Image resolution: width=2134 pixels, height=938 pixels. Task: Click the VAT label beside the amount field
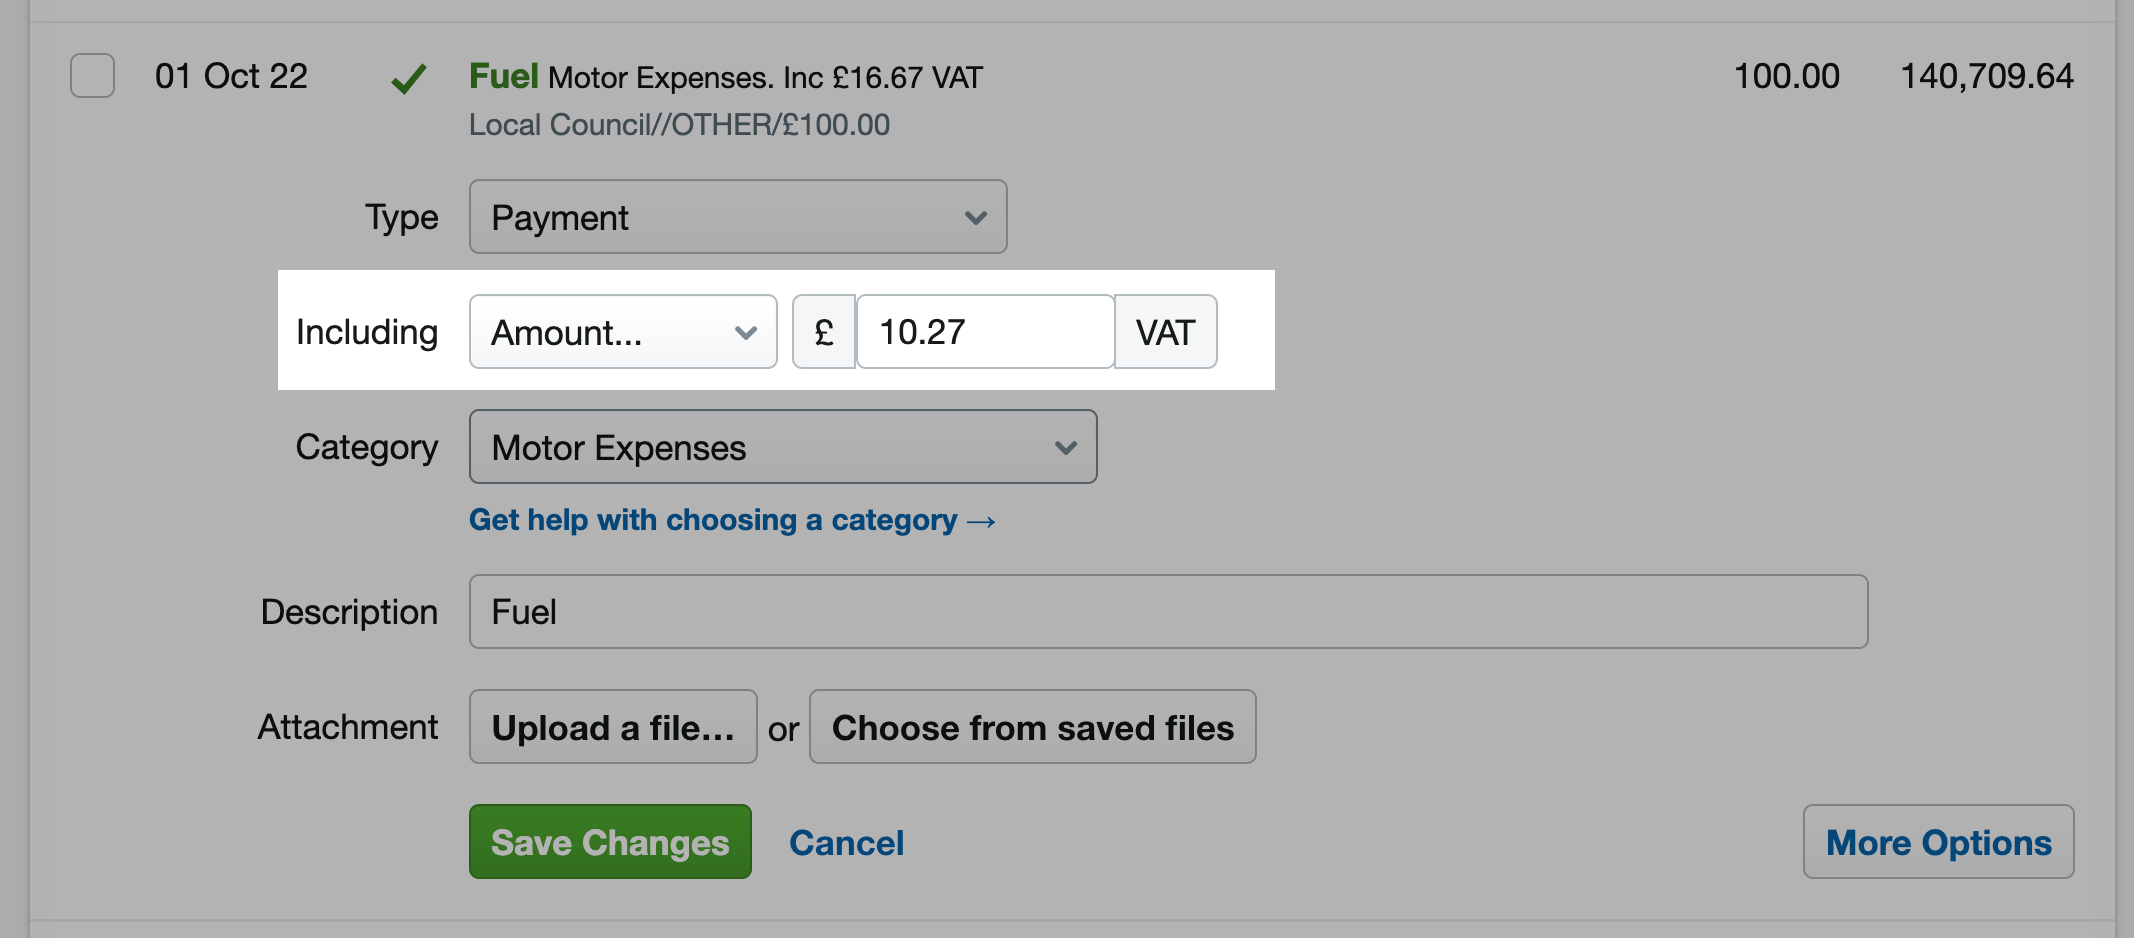point(1165,331)
